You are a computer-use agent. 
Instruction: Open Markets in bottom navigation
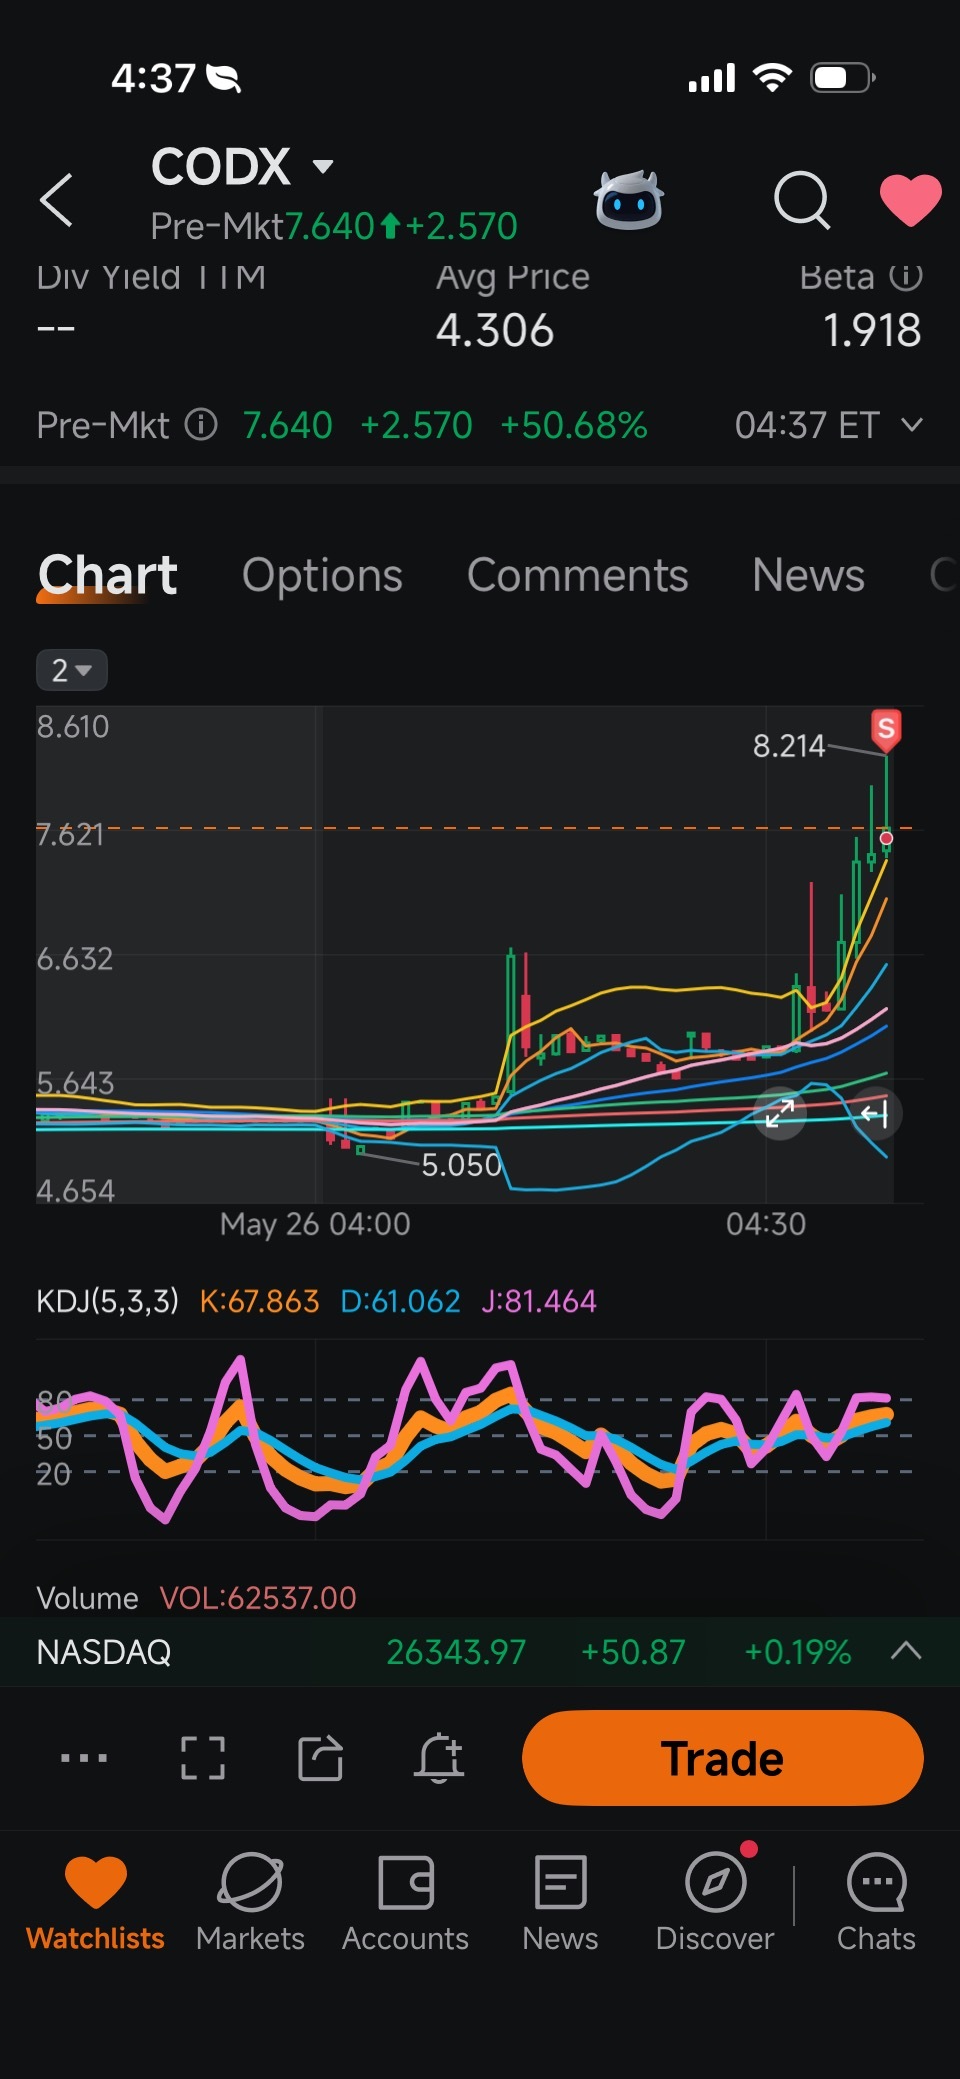pyautogui.click(x=250, y=1904)
